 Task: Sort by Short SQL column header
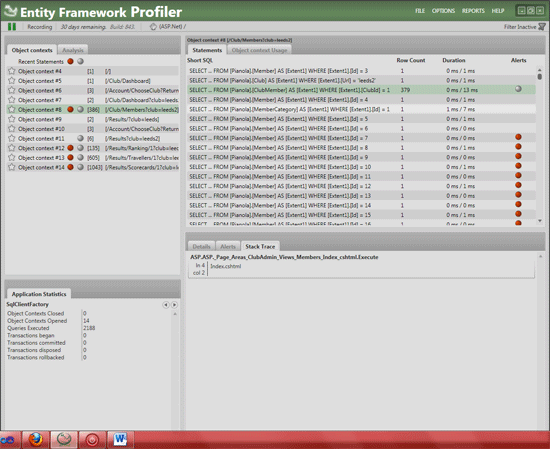(x=200, y=60)
